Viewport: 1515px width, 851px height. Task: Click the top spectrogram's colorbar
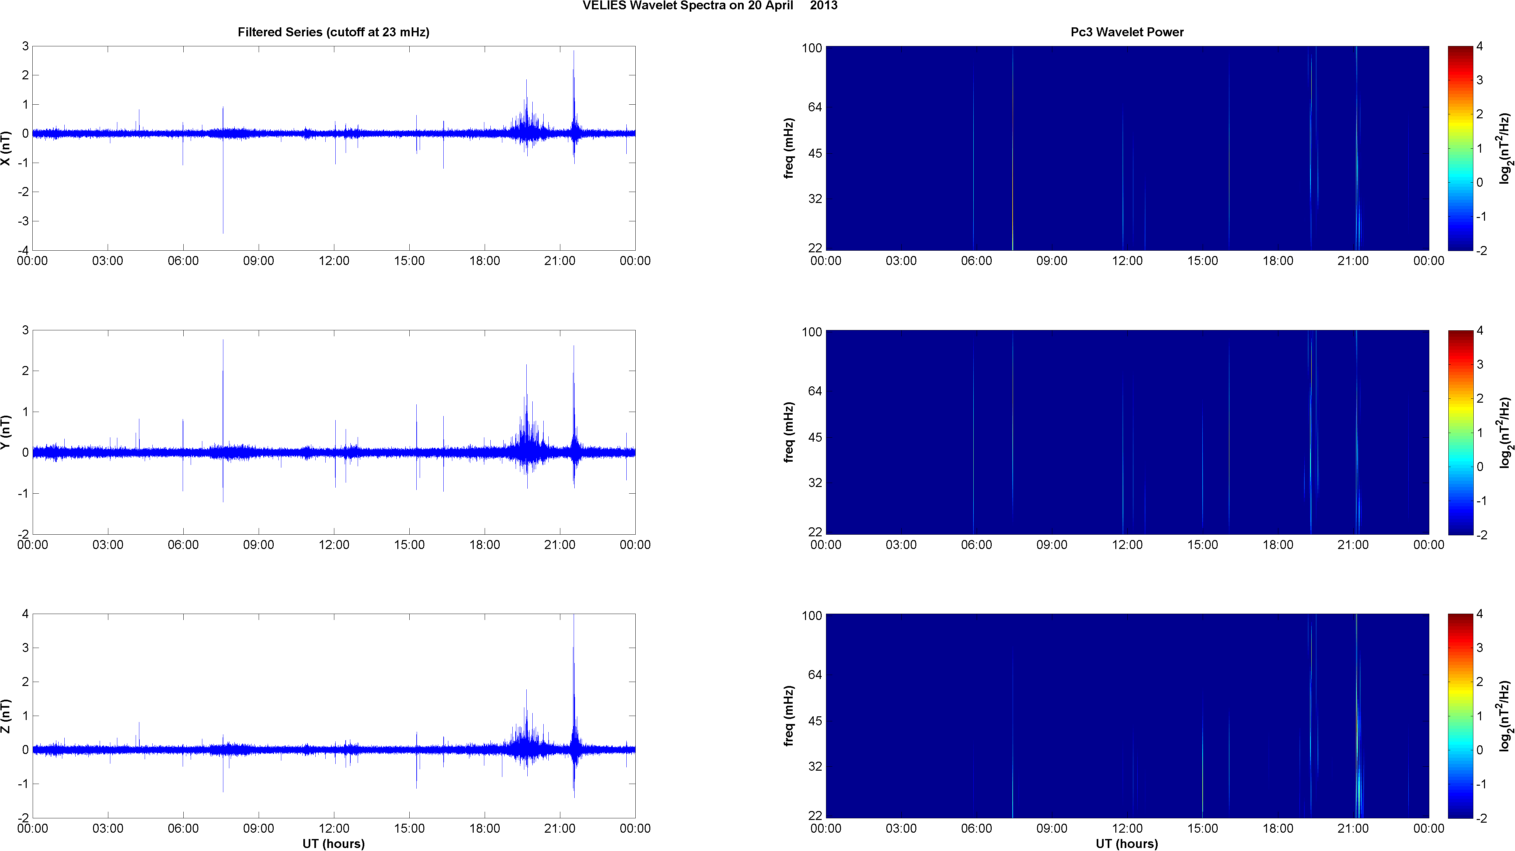coord(1460,148)
